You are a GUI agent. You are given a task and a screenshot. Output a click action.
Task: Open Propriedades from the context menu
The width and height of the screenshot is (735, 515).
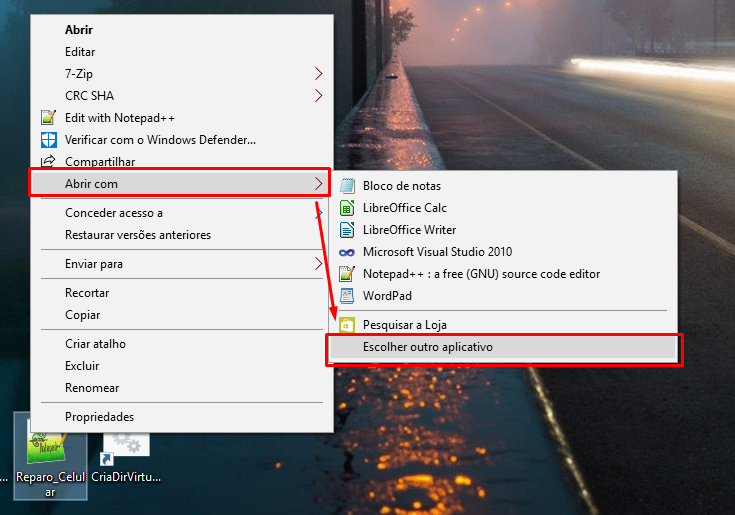182,417
